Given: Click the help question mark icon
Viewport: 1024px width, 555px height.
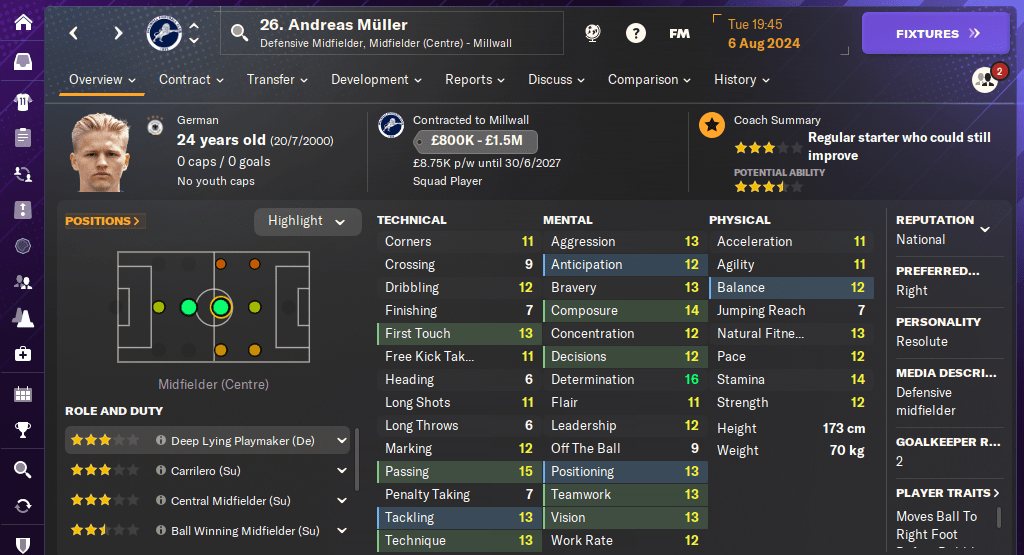Looking at the screenshot, I should (x=635, y=33).
